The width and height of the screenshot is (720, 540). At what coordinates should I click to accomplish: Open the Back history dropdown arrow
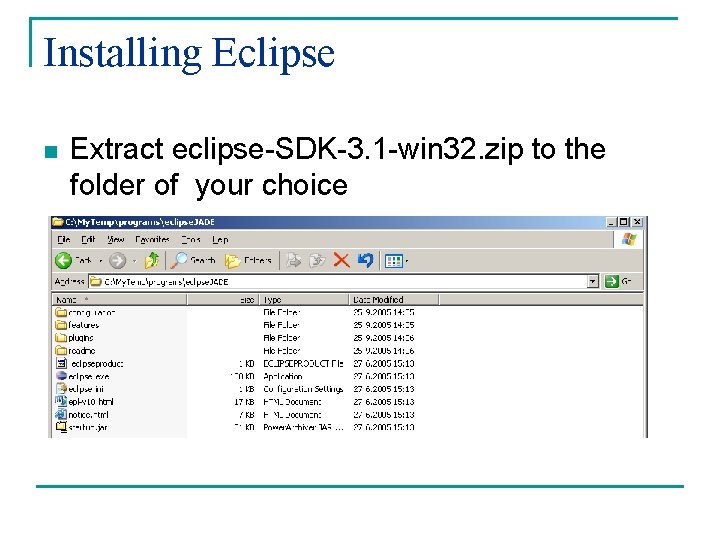pos(100,261)
